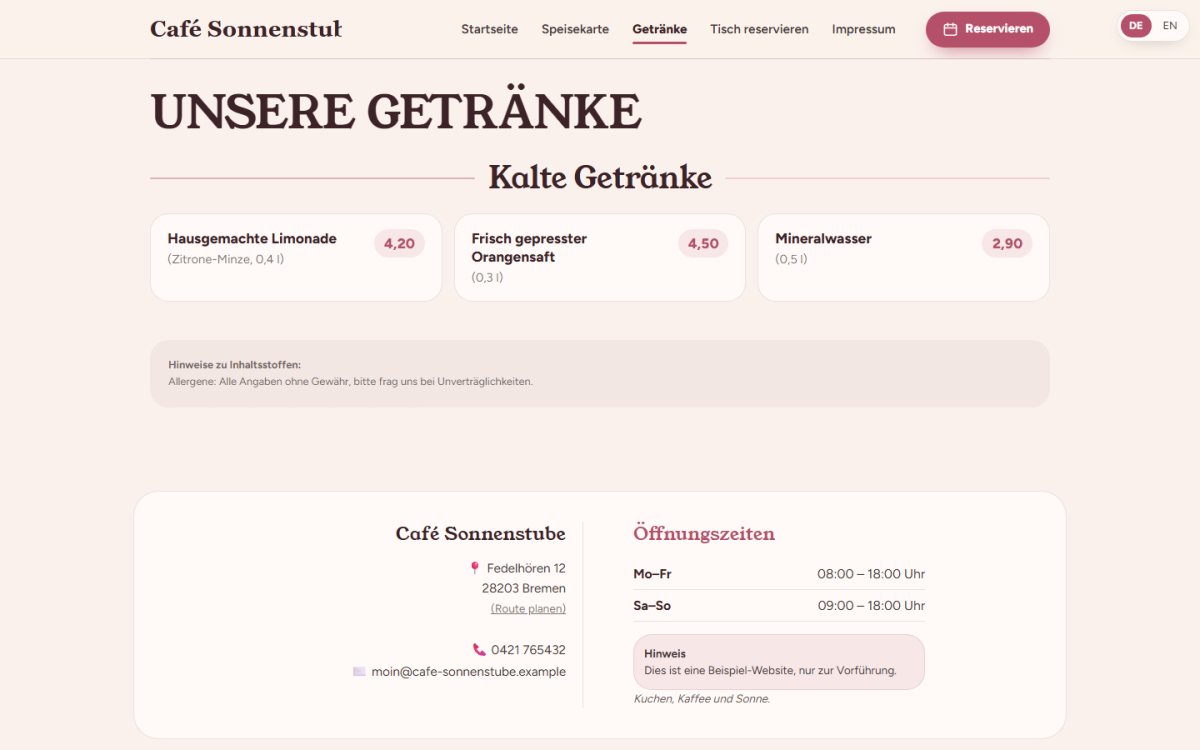
Task: Click the map pin icon beside Fedelhören 12
Action: click(x=475, y=568)
